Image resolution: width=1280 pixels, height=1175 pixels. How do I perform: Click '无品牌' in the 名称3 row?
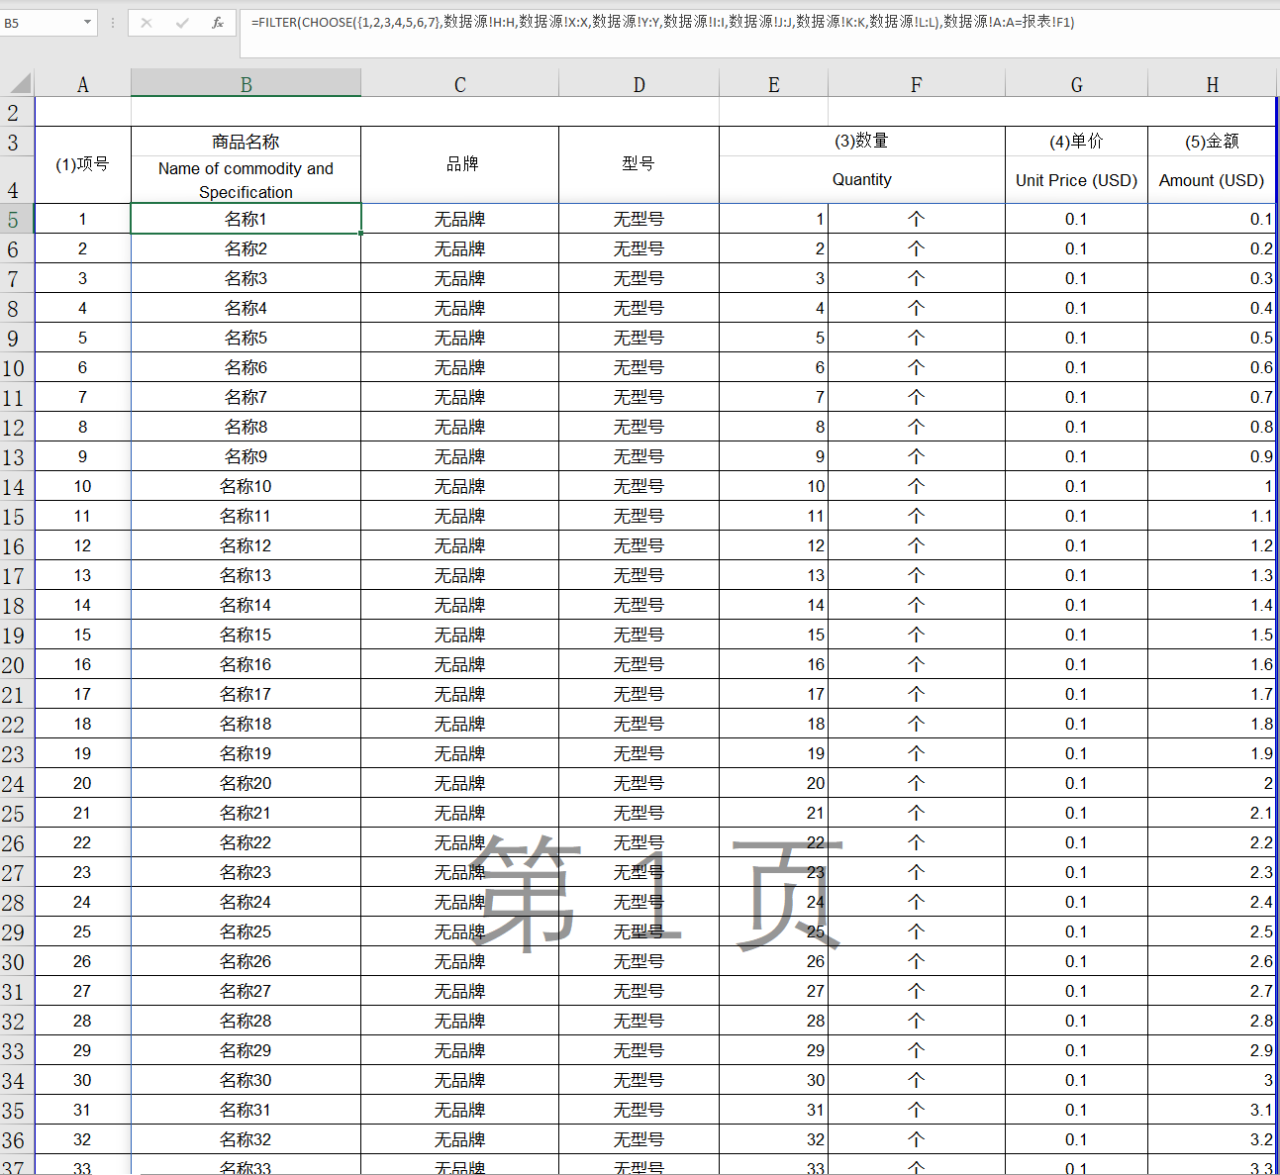(460, 278)
